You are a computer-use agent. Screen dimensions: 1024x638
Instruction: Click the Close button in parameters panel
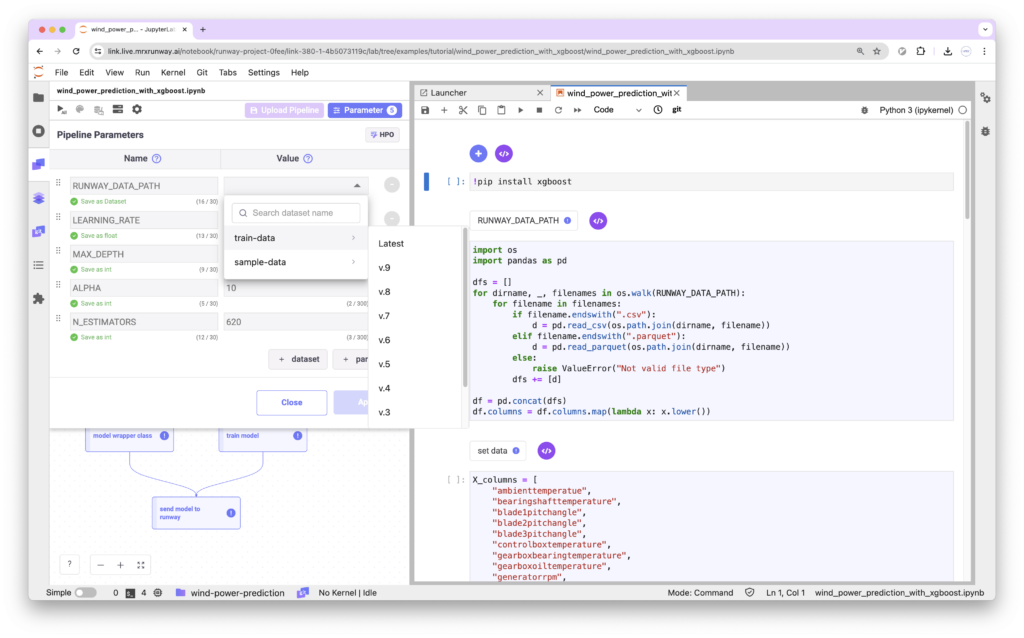pos(291,402)
